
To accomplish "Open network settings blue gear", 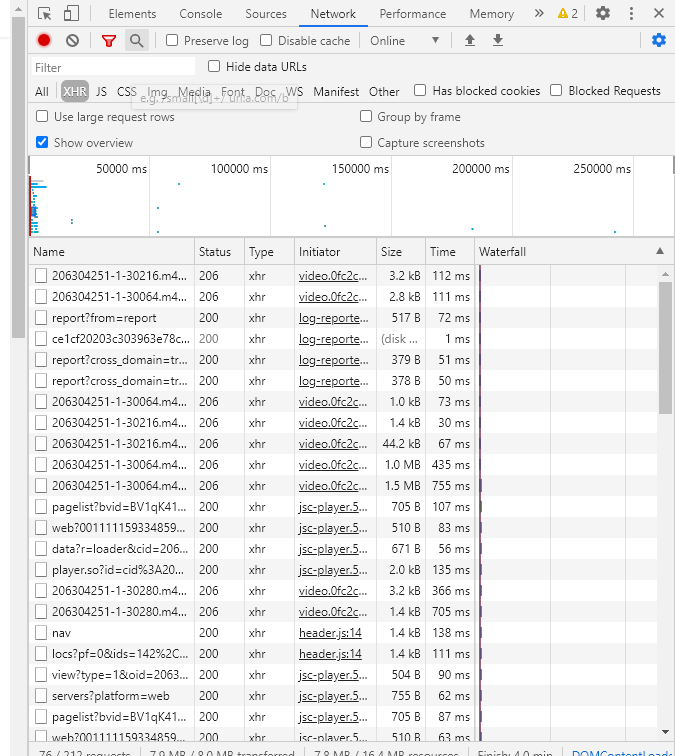I will (x=659, y=40).
